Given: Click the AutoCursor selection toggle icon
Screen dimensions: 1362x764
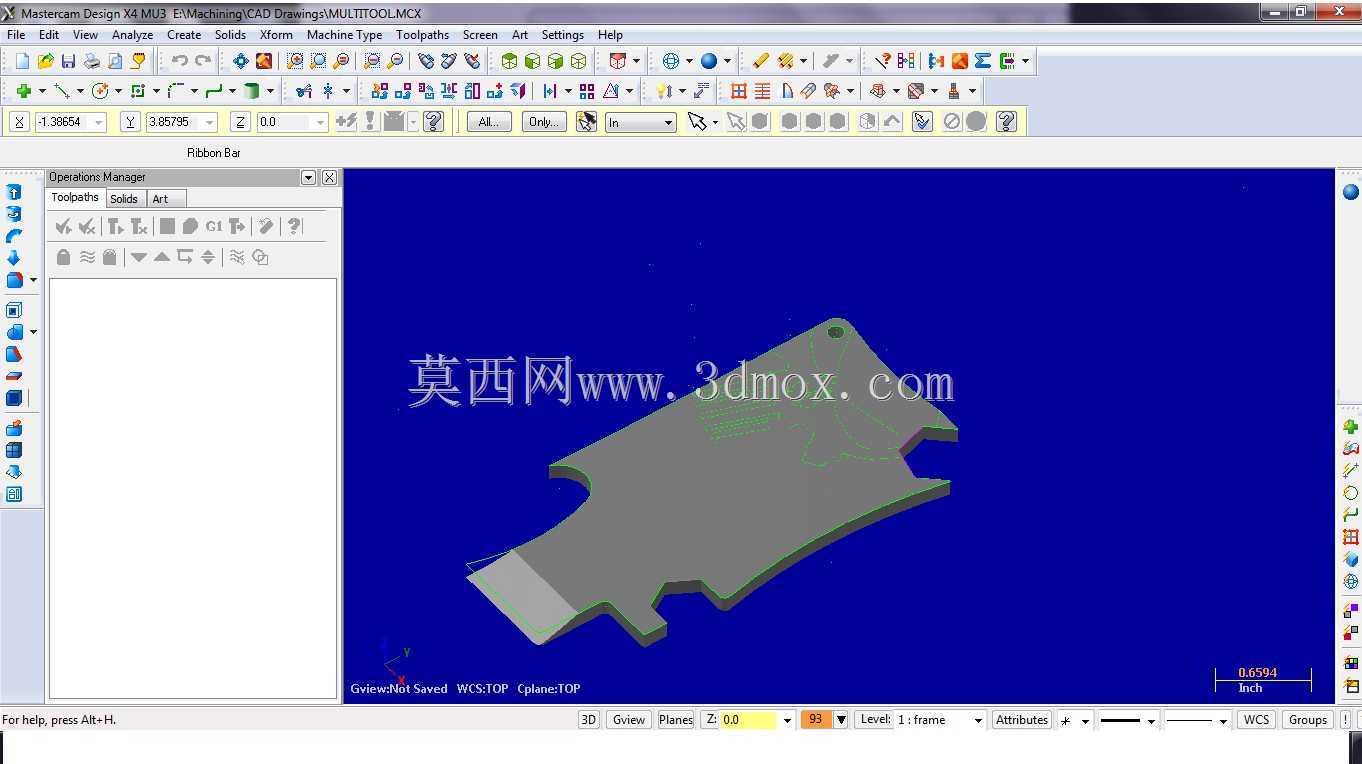Looking at the screenshot, I should (x=587, y=122).
